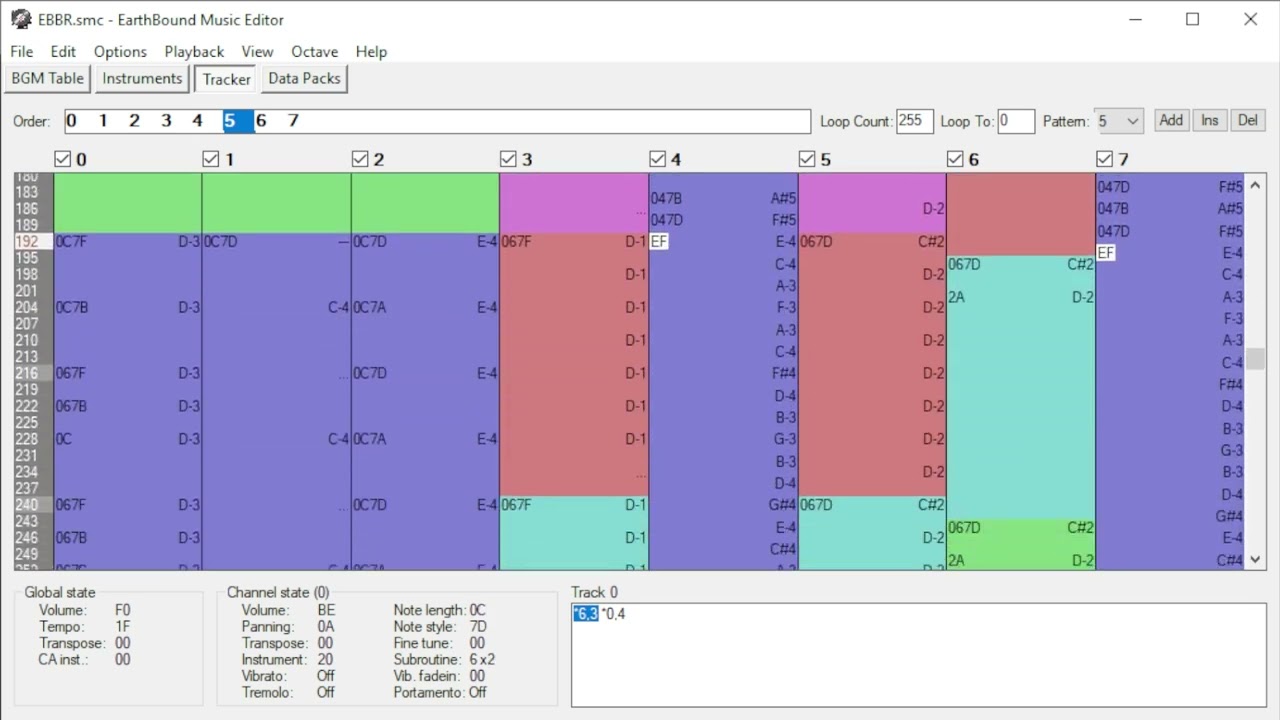Select order entry 1
Screen dimensions: 1280x720
[103, 121]
